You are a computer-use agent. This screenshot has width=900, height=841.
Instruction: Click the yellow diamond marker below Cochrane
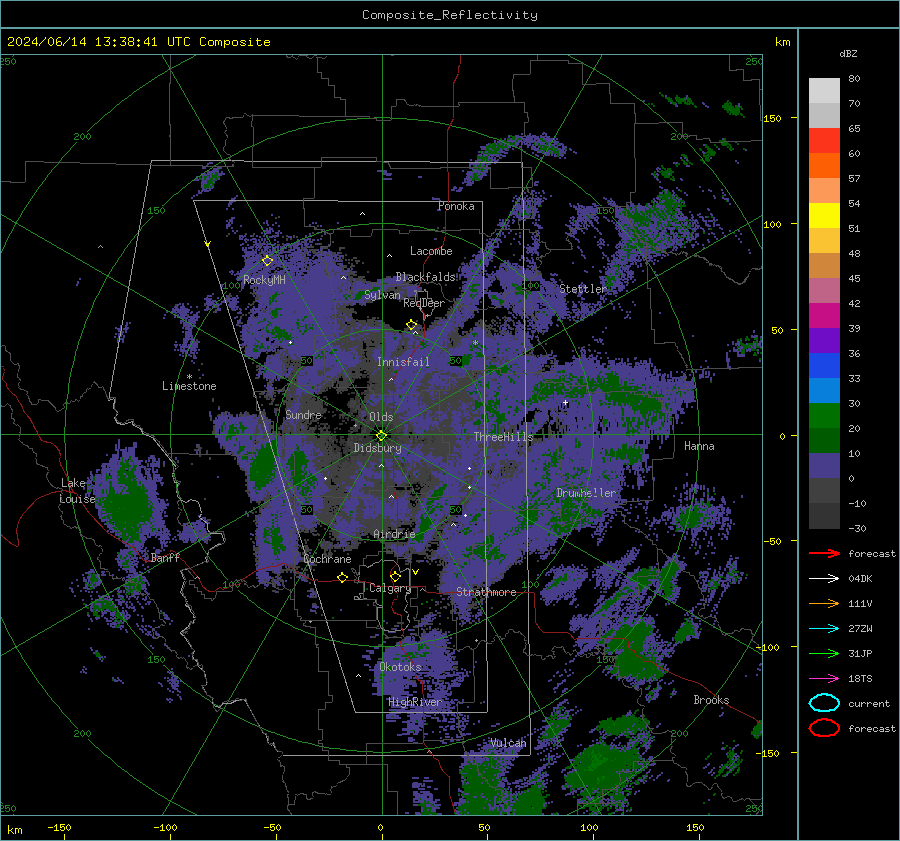(x=343, y=577)
